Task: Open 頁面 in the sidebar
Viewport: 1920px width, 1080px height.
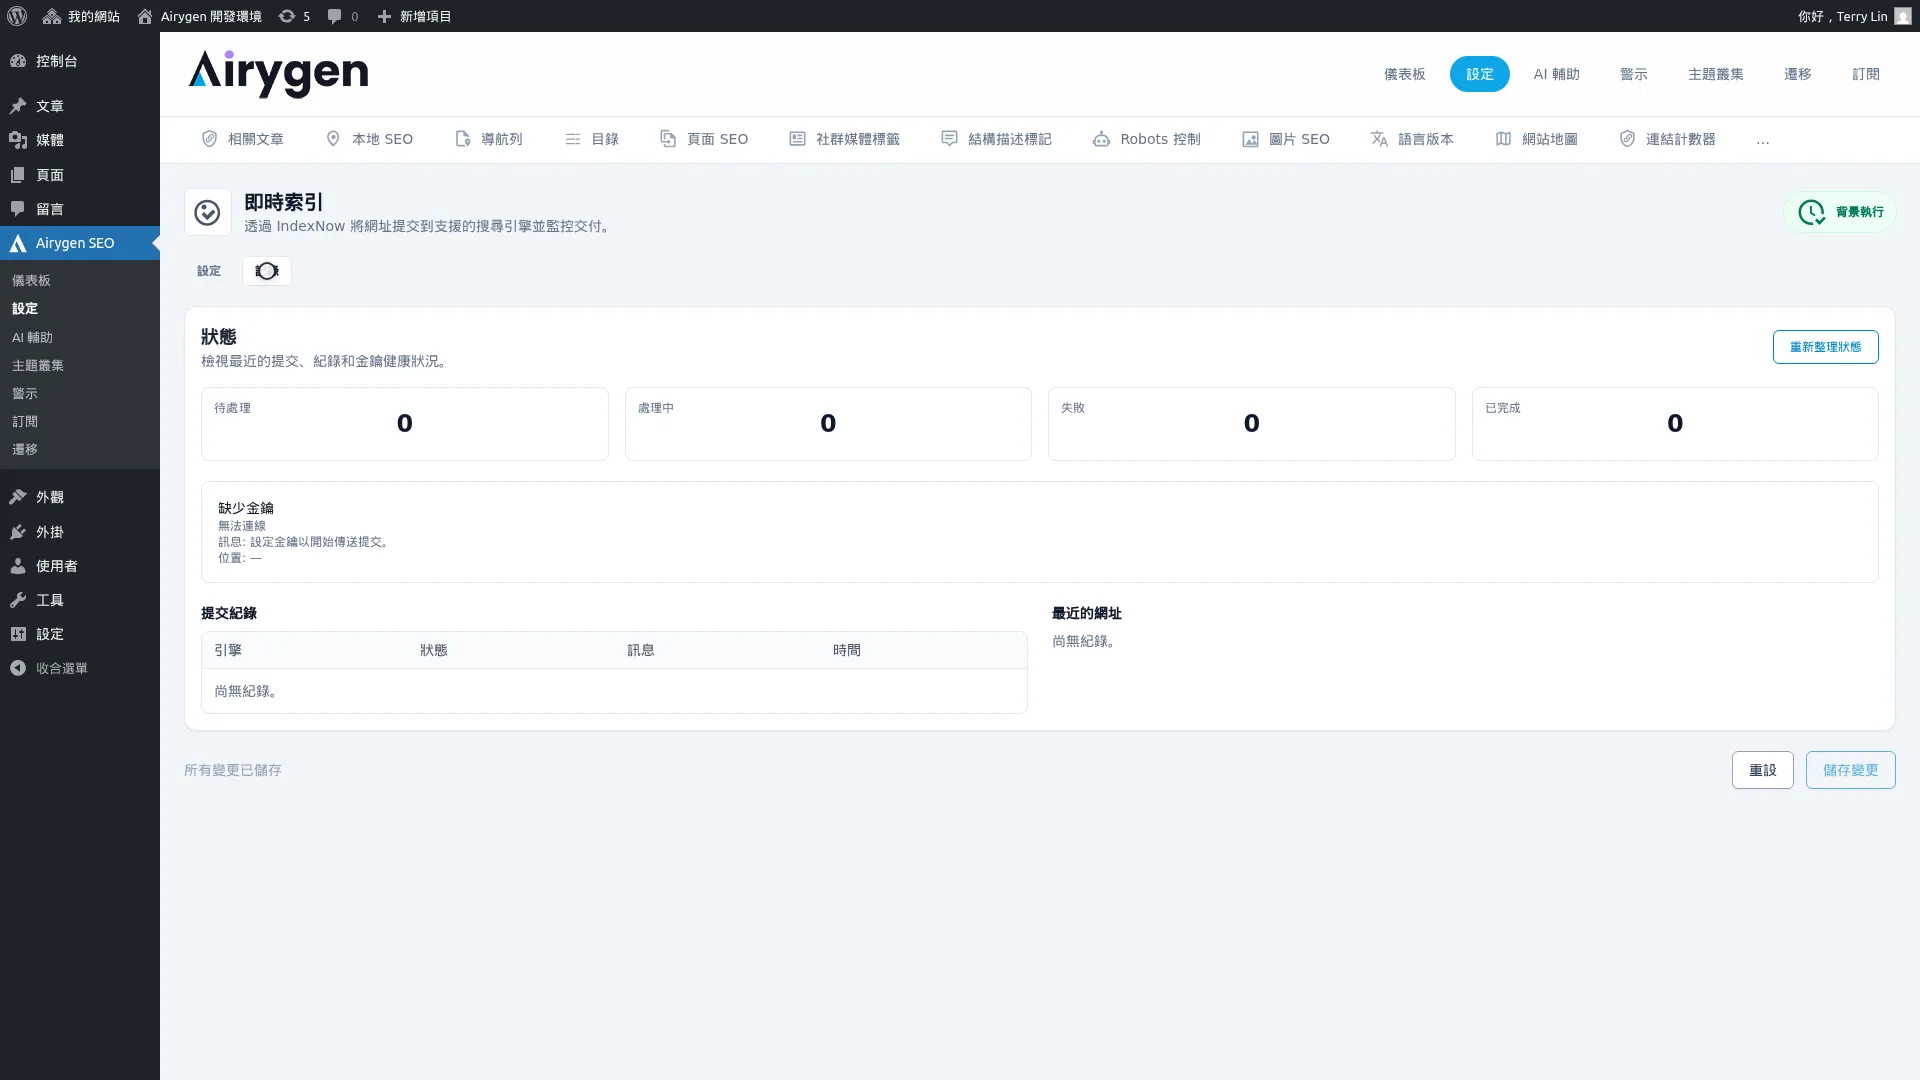Action: 80,175
